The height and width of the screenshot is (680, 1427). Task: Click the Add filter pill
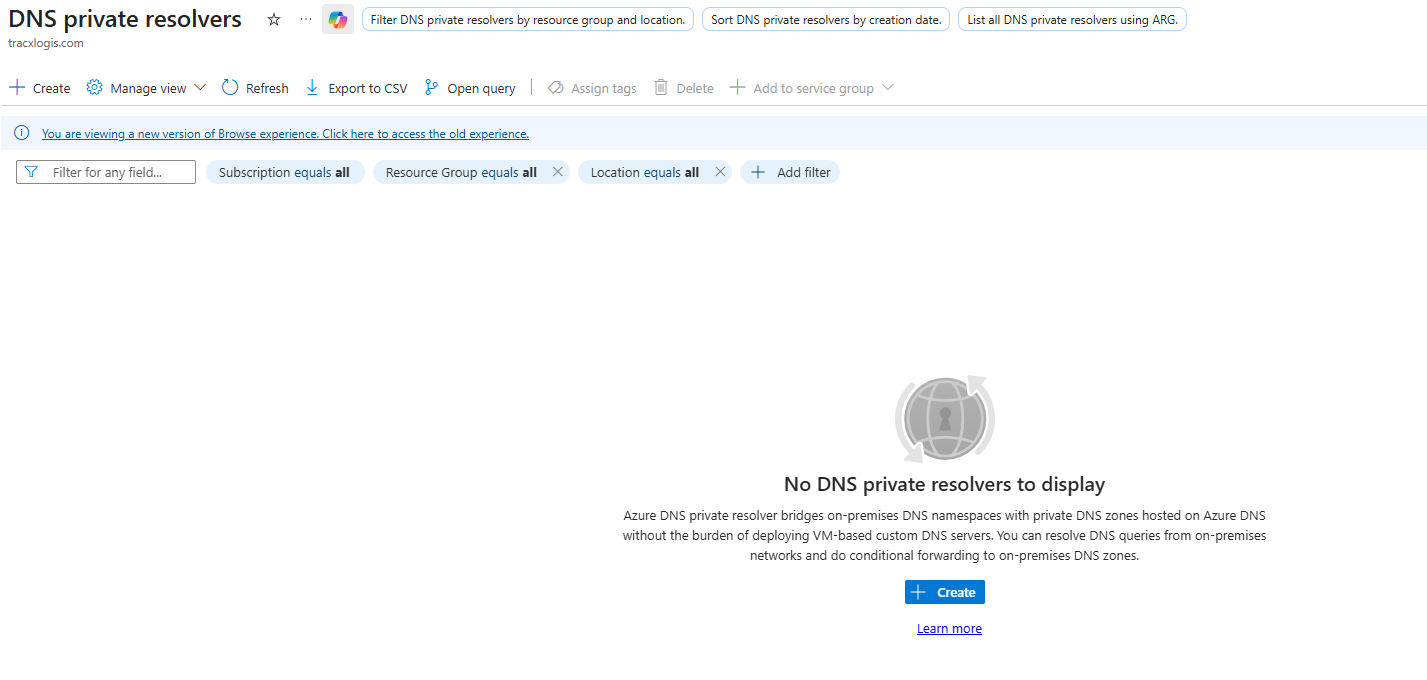tap(790, 172)
